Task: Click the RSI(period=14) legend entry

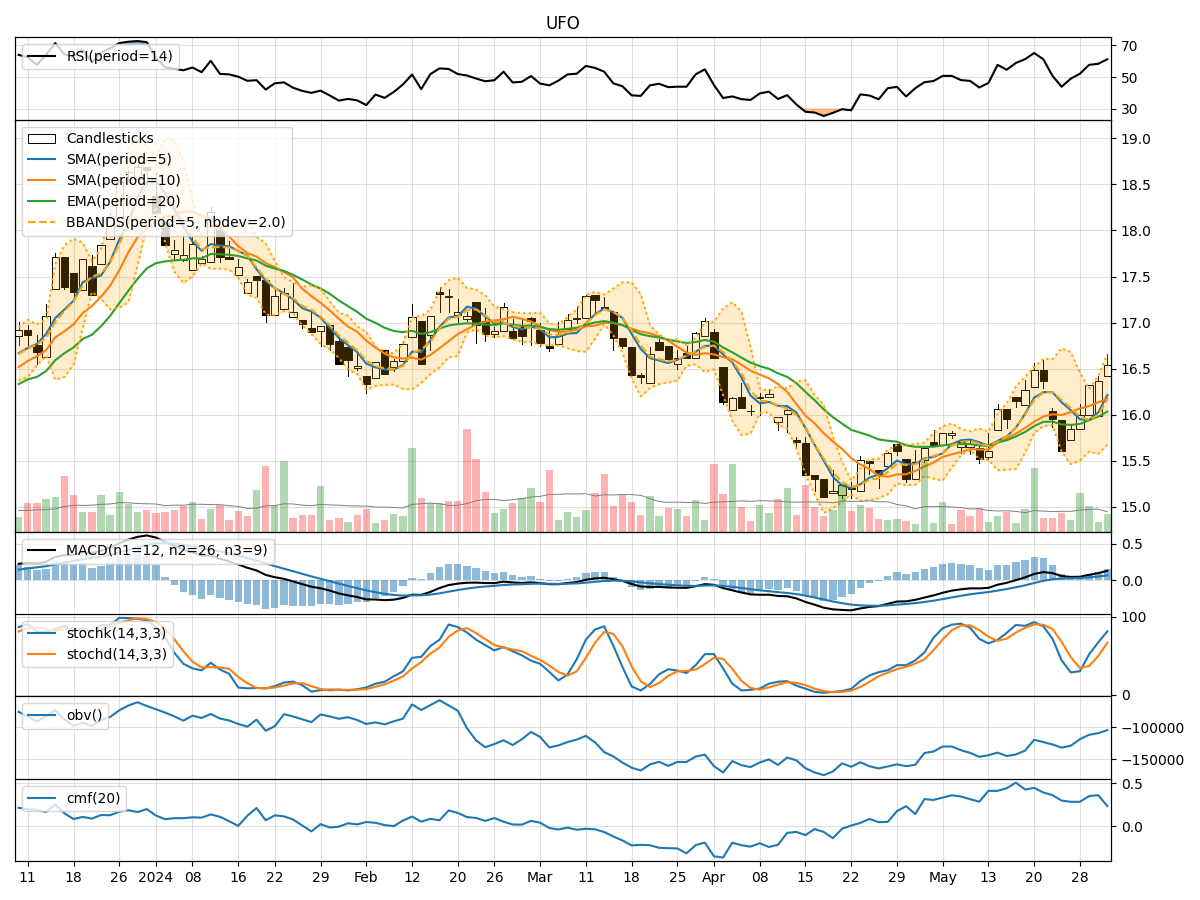Action: click(117, 56)
